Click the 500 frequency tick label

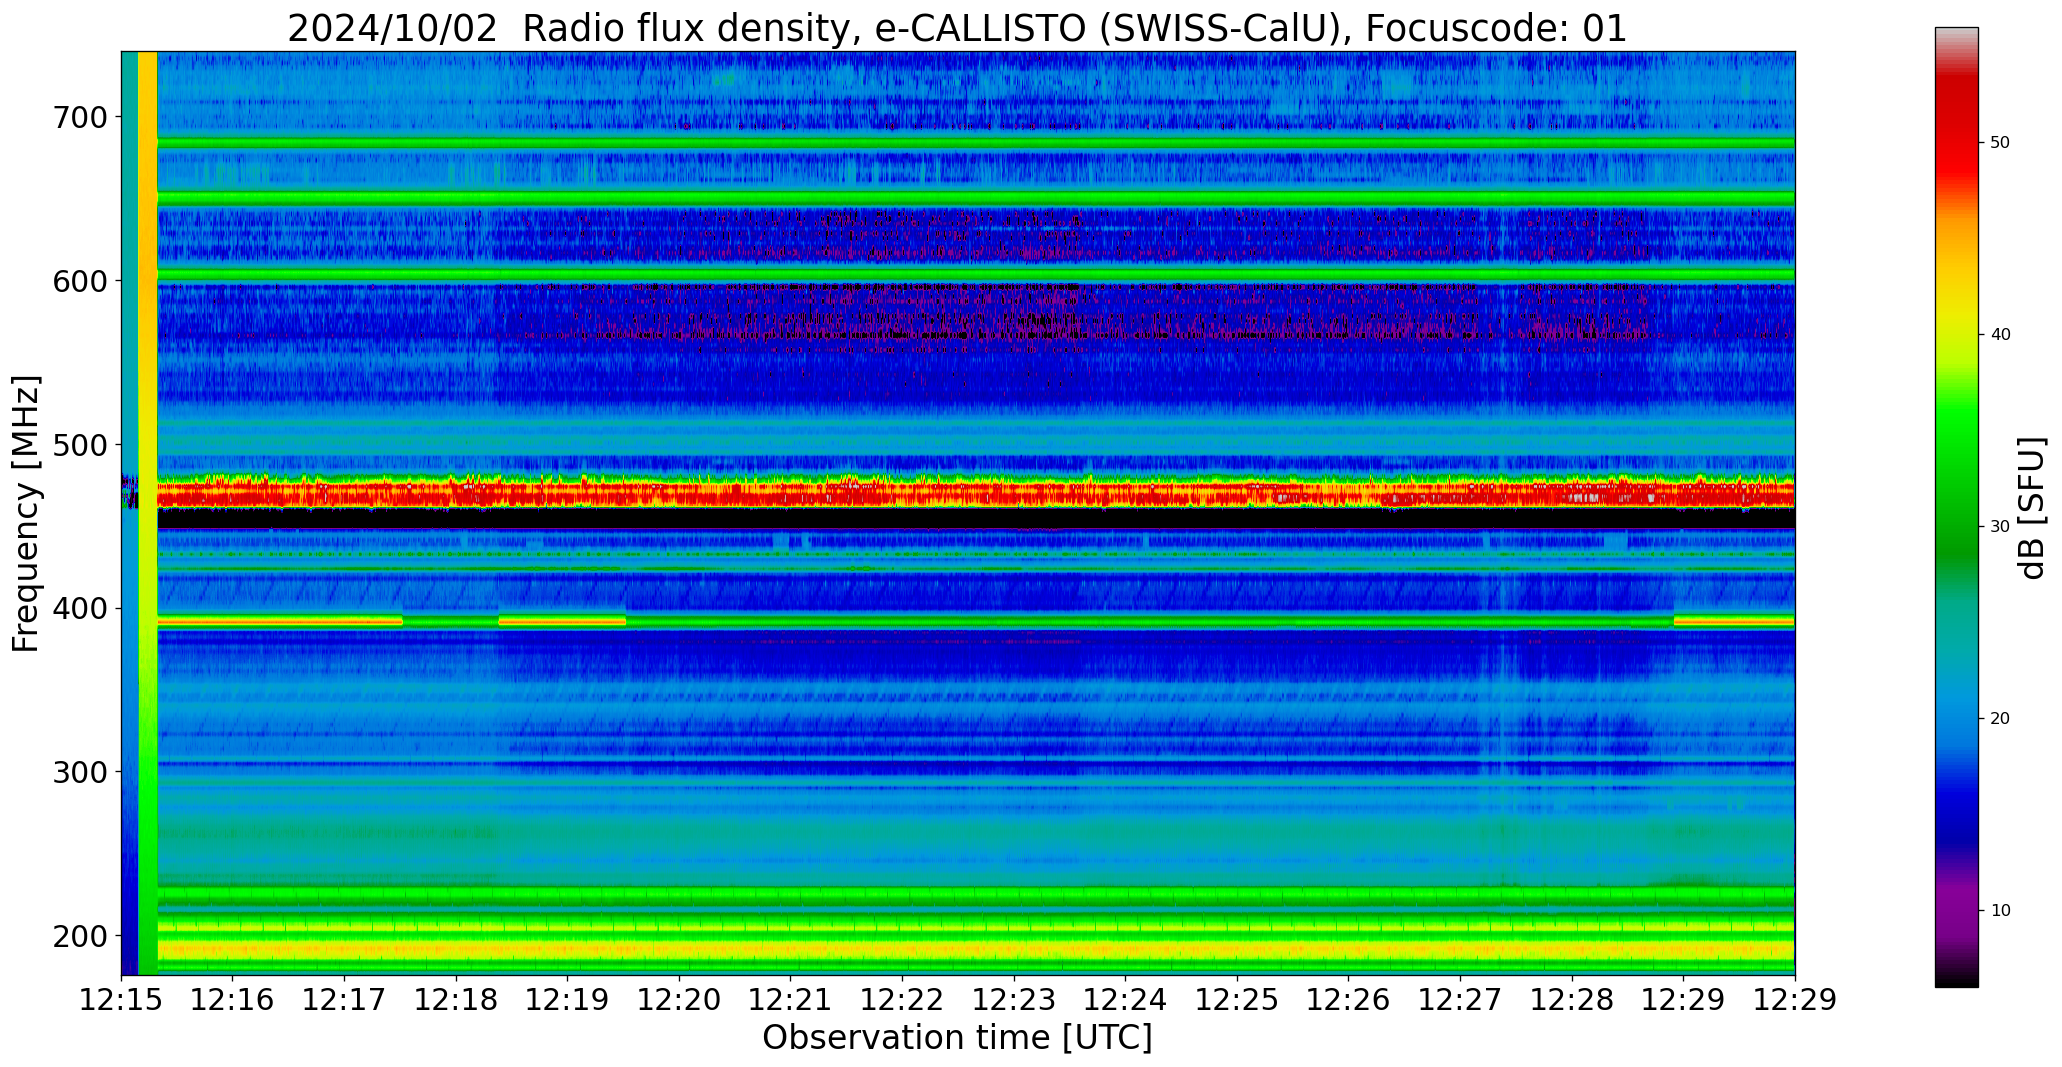coord(78,445)
